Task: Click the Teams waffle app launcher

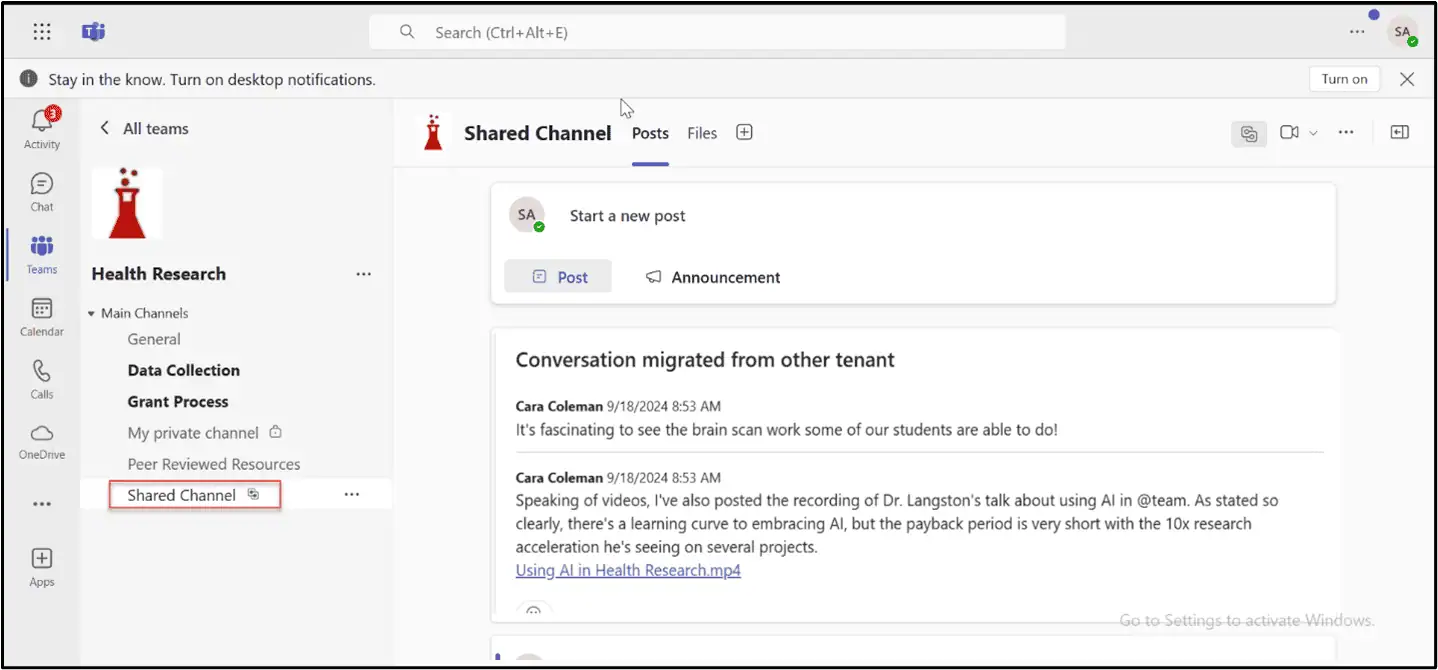Action: click(41, 31)
